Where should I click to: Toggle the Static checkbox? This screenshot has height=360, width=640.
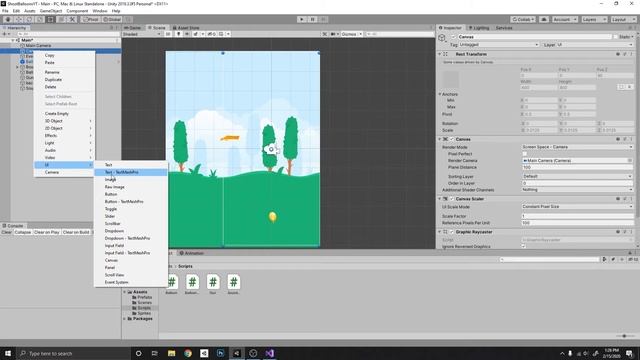(x=615, y=37)
